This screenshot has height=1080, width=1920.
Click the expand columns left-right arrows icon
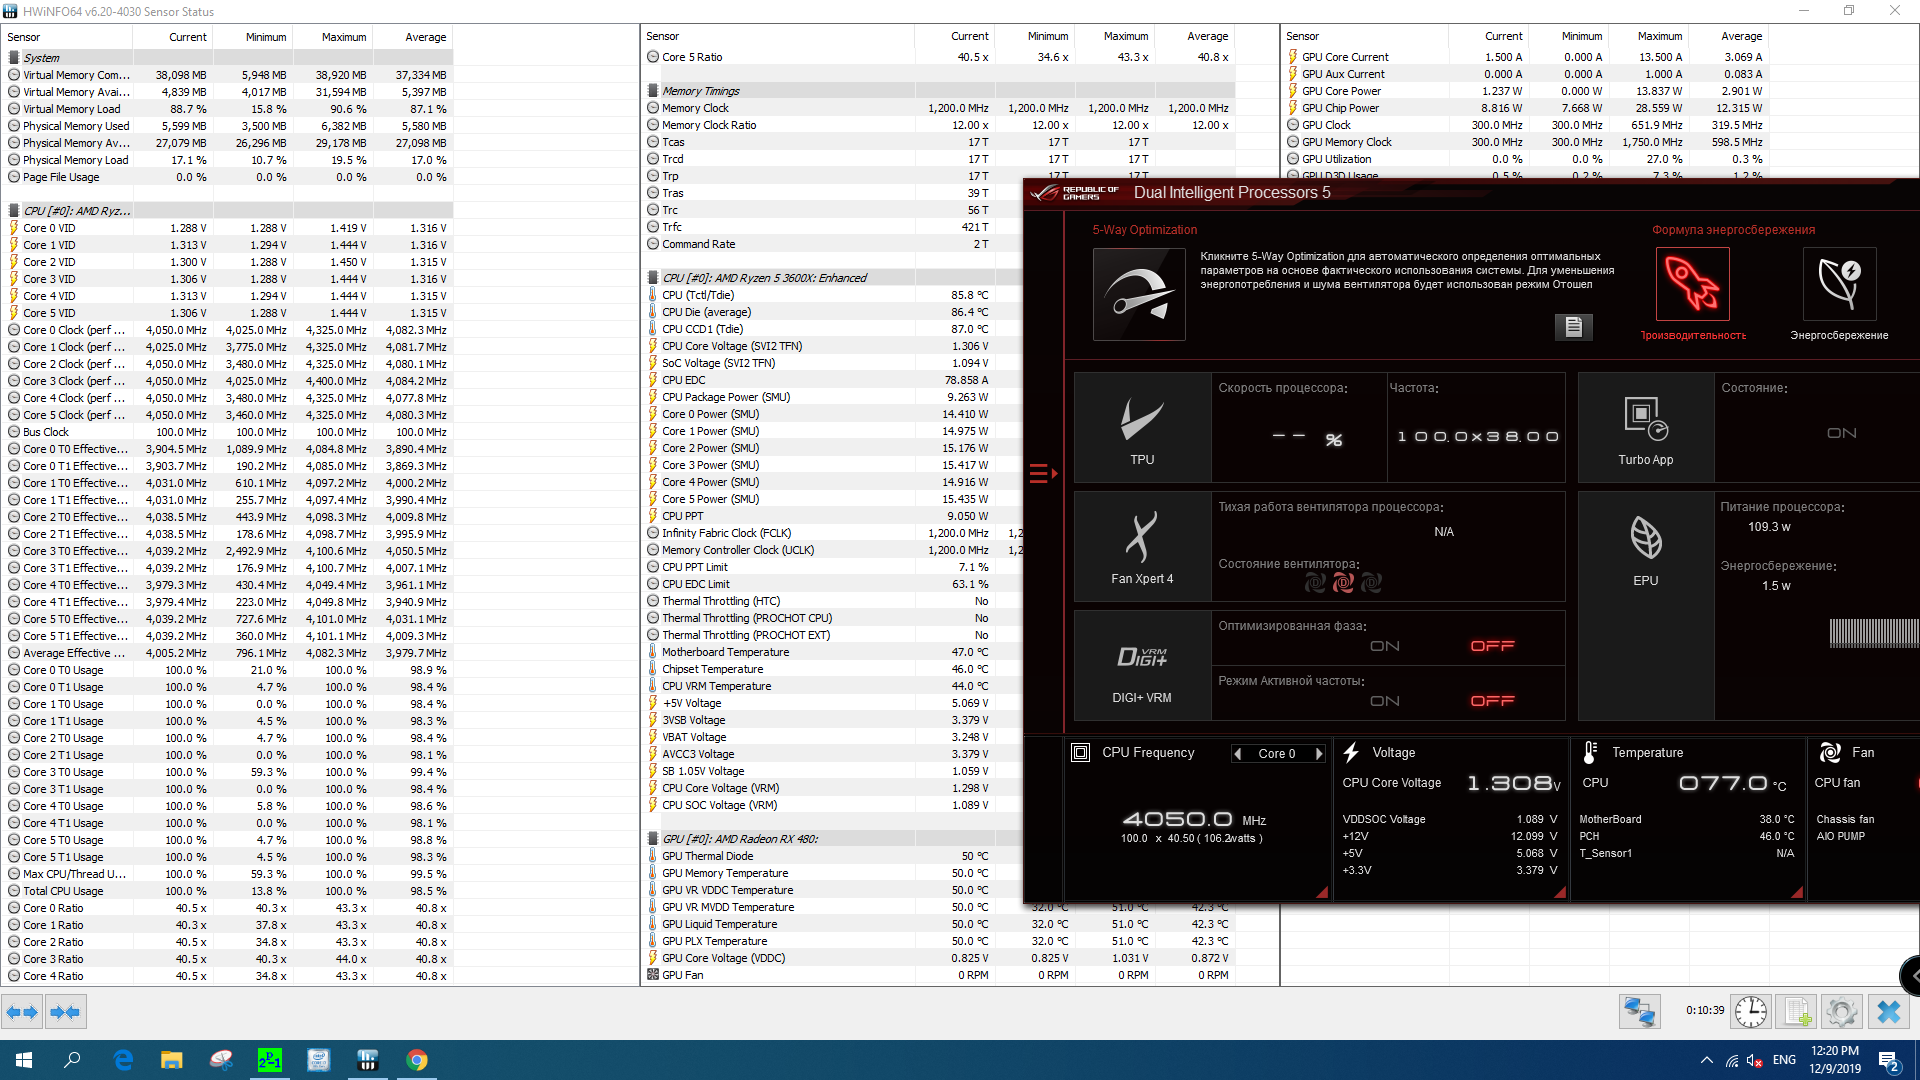(x=22, y=1012)
